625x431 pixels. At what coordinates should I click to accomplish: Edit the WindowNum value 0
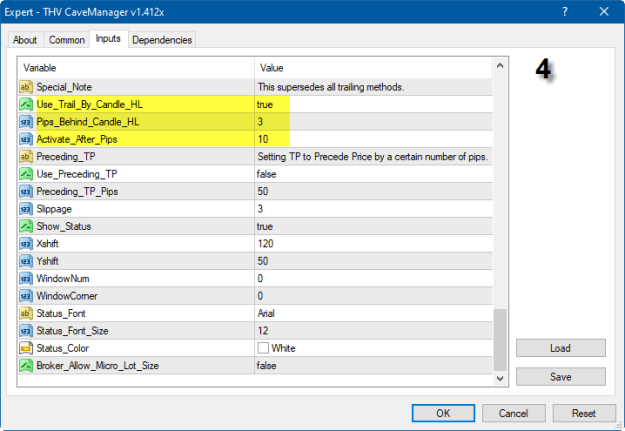click(x=260, y=278)
